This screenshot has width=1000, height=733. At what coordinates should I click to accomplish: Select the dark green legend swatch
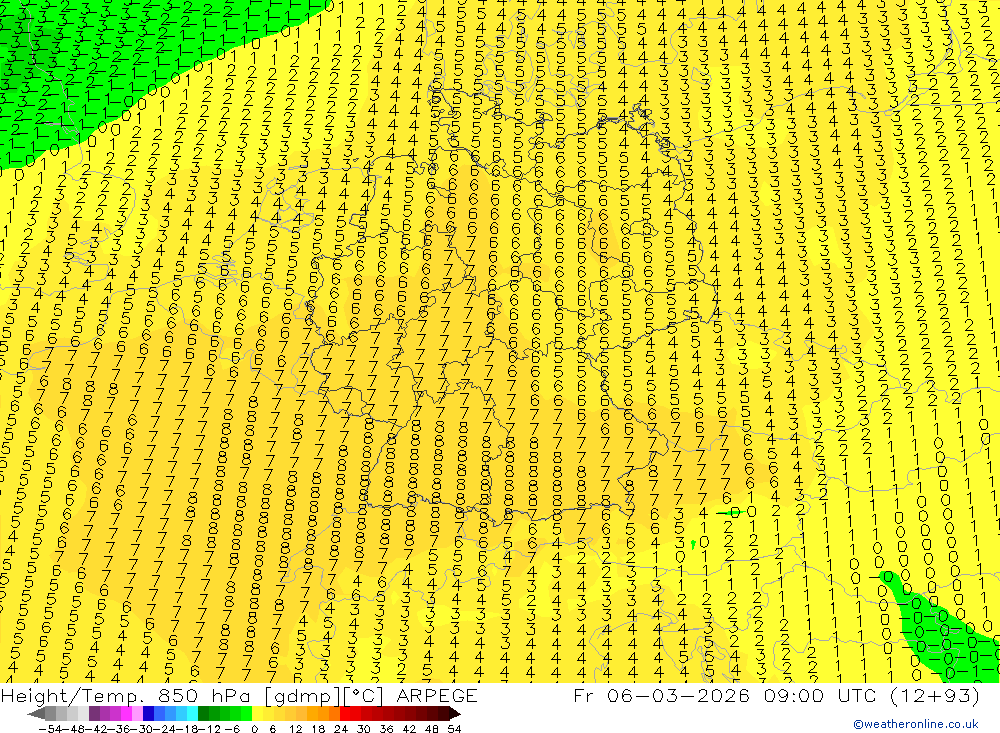click(x=203, y=713)
